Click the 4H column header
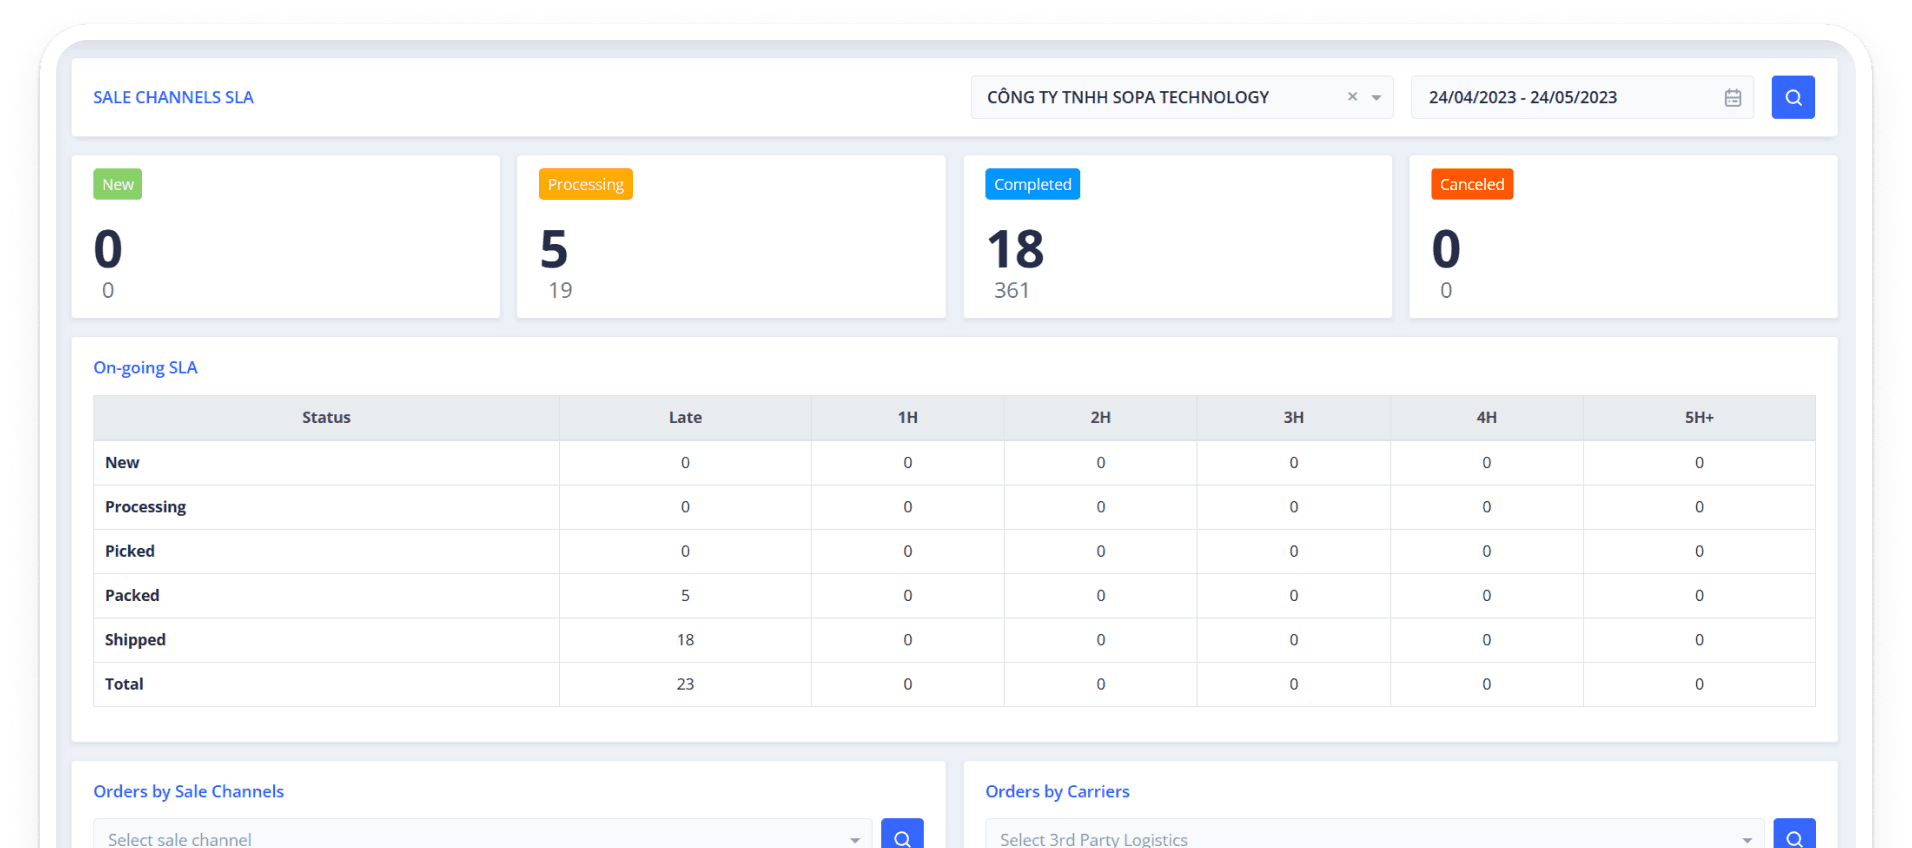This screenshot has width=1912, height=848. coord(1486,417)
